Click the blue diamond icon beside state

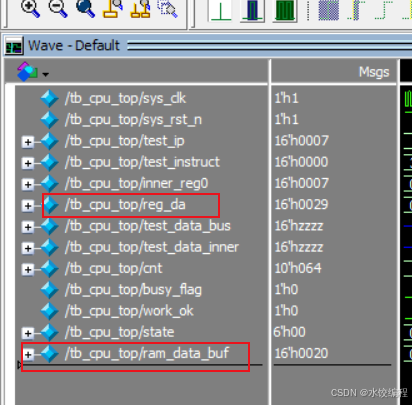click(x=50, y=332)
